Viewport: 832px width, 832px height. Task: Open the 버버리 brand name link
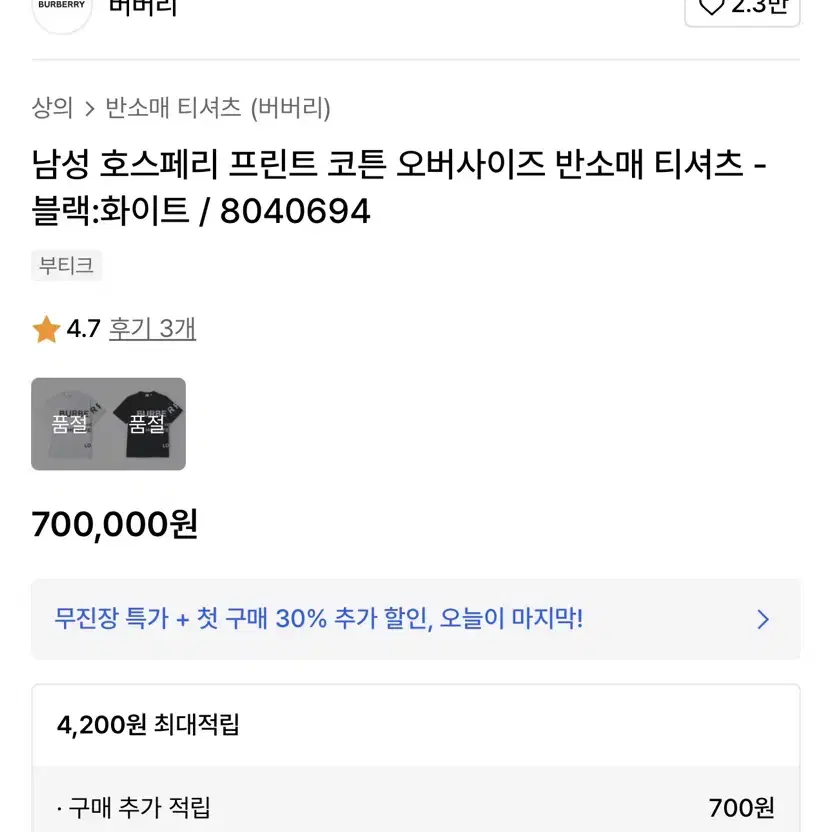(142, 7)
